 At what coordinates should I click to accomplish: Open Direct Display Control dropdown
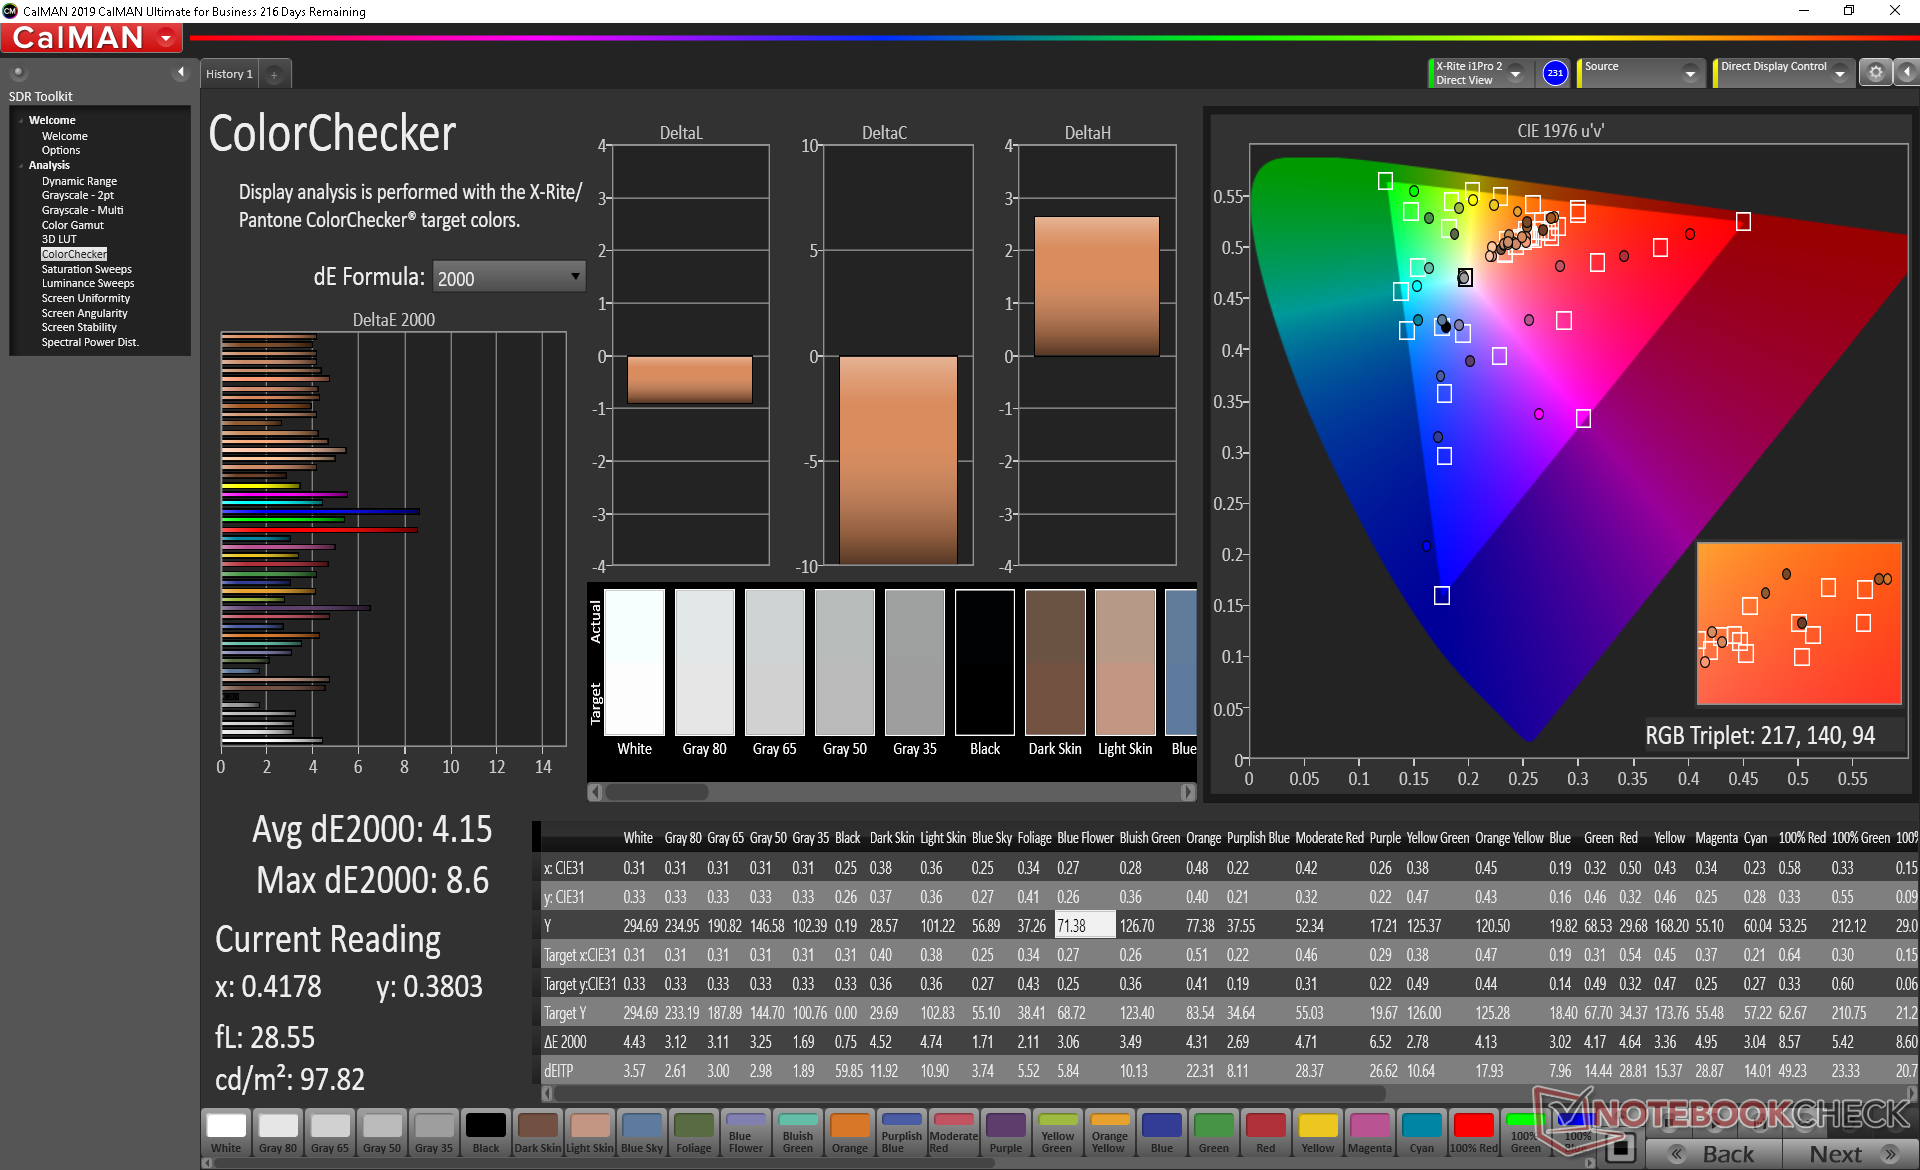point(1840,74)
